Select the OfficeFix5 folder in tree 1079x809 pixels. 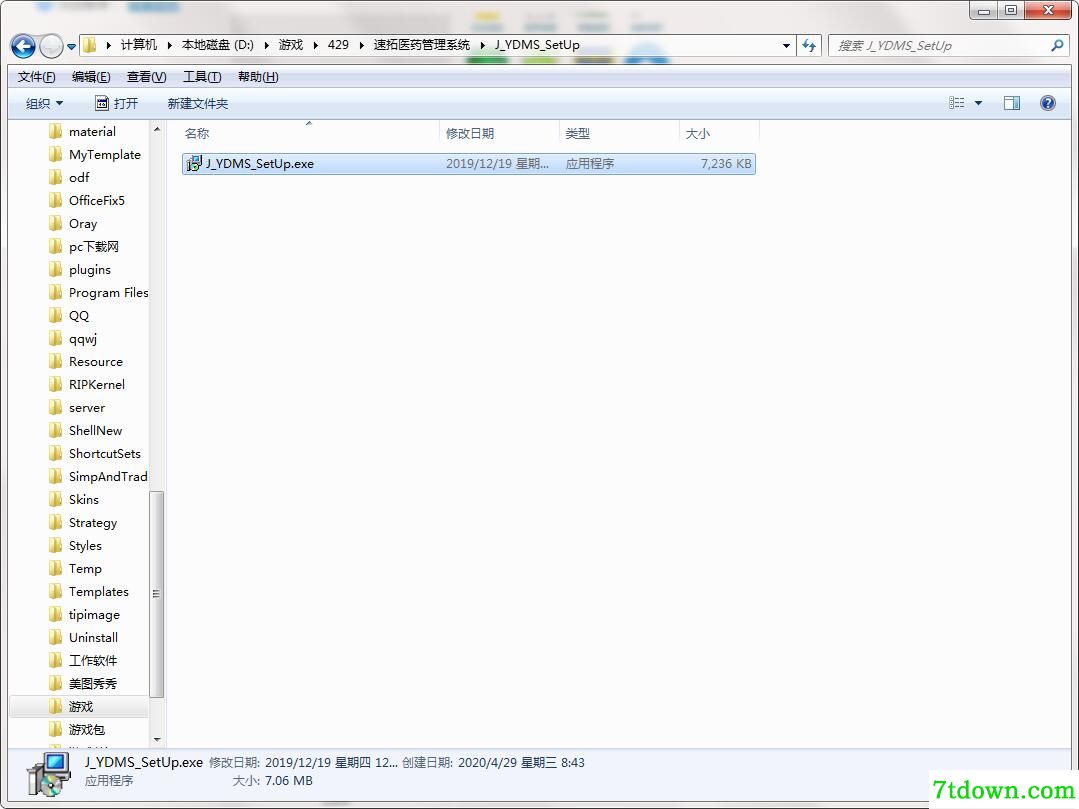click(x=97, y=201)
